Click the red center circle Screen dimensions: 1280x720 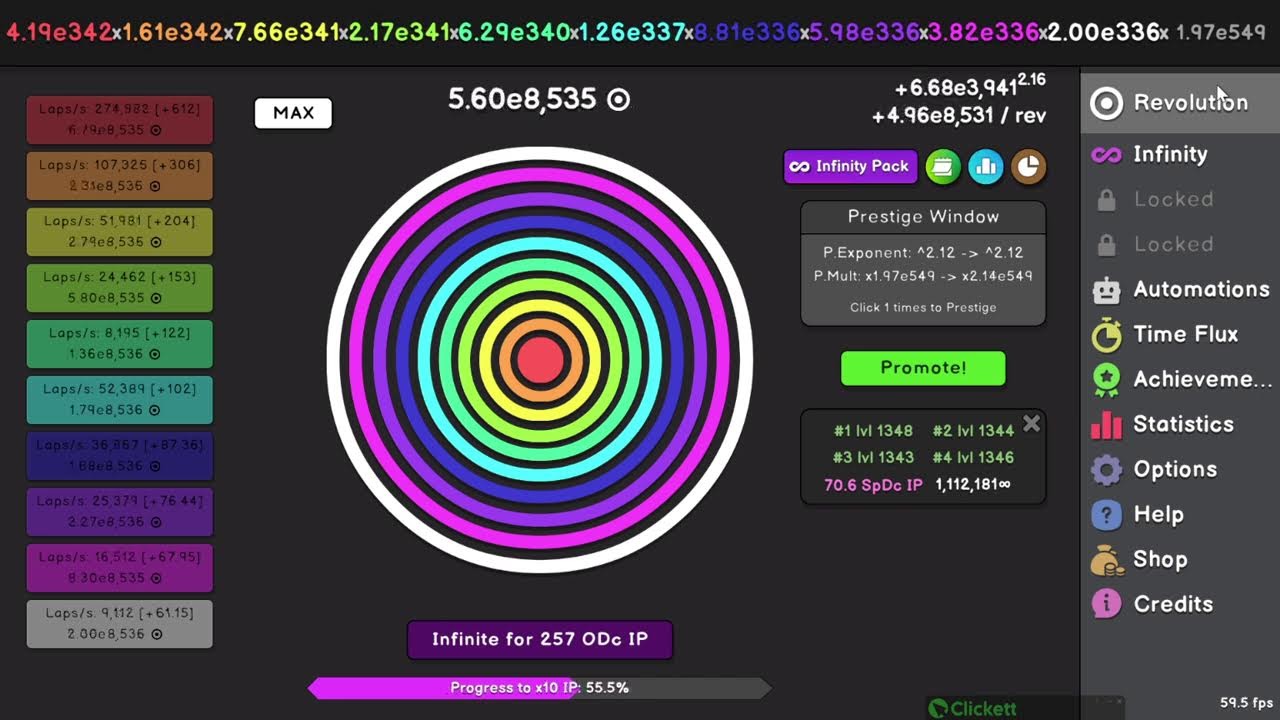tap(540, 360)
